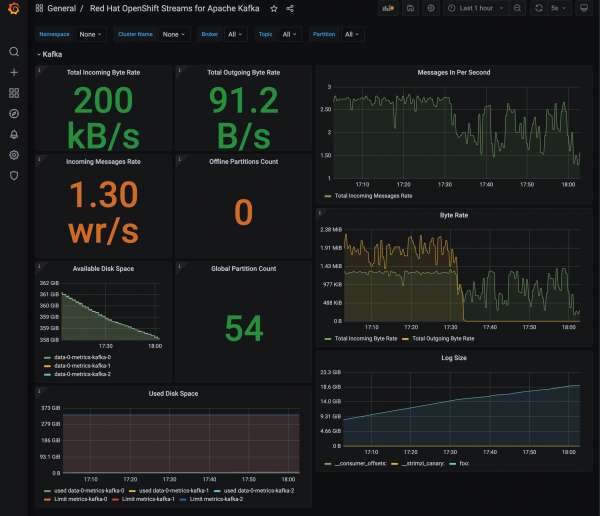Open the search dashboards icon in sidebar
This screenshot has height=516, width=600.
pyautogui.click(x=13, y=51)
